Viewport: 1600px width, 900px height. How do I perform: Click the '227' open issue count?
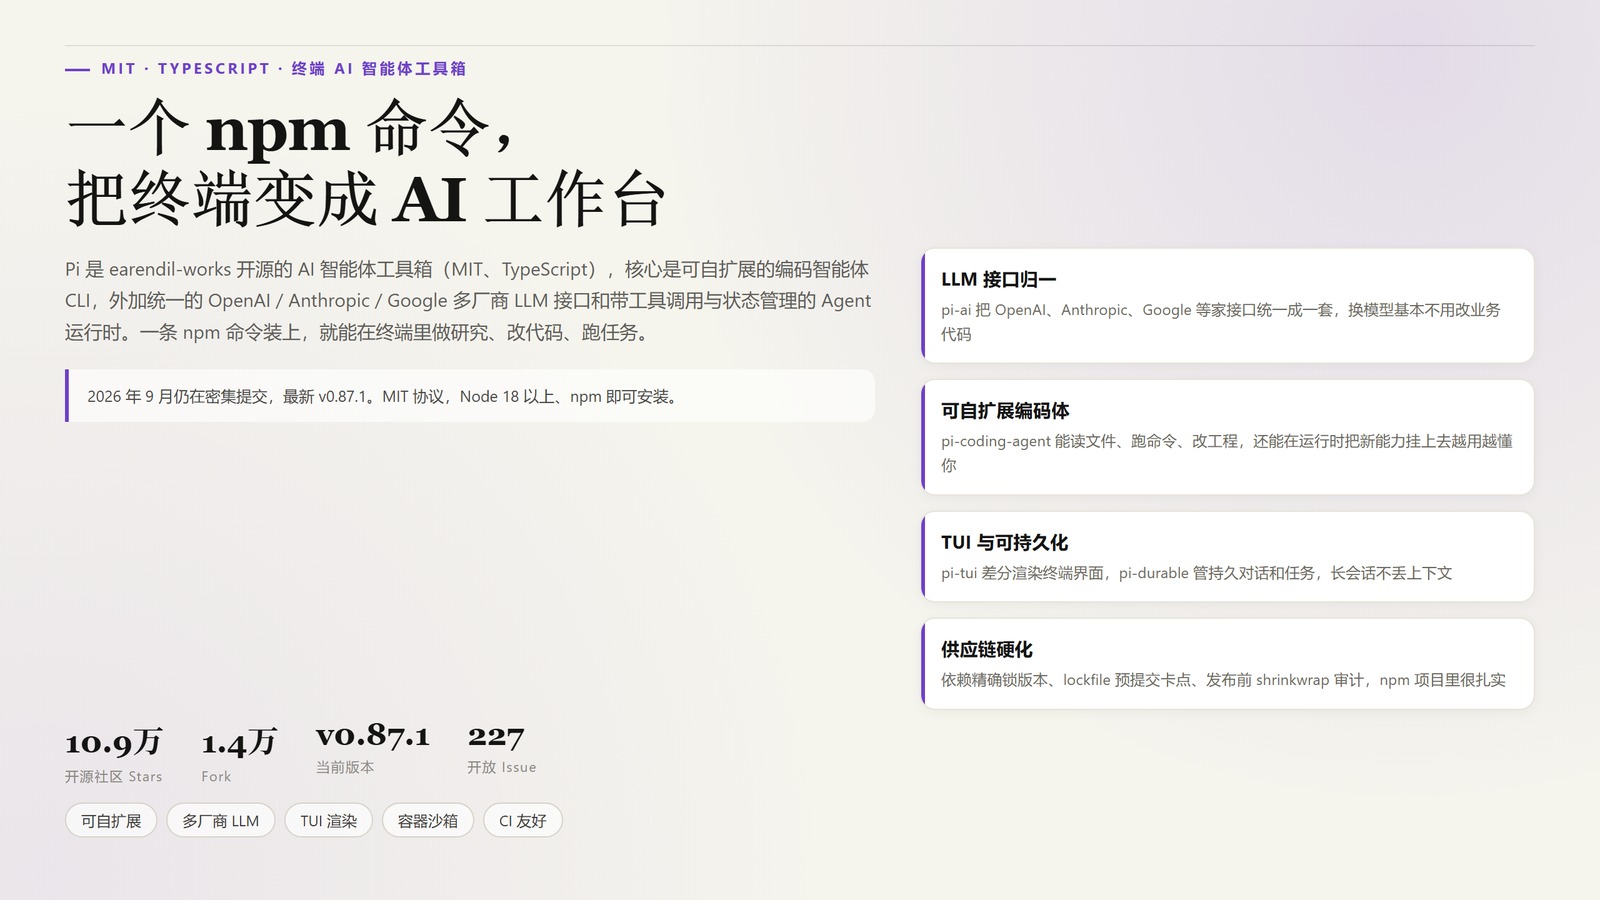(495, 736)
